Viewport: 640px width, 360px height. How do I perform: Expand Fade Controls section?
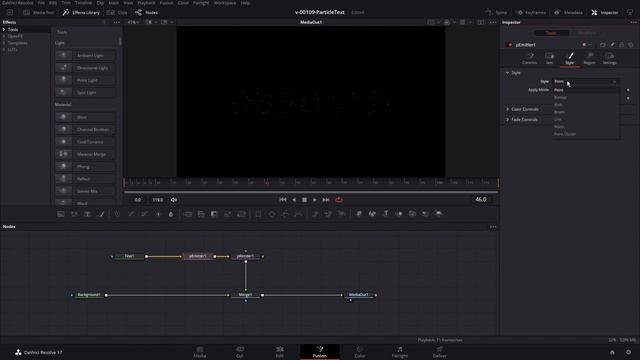tap(507, 120)
